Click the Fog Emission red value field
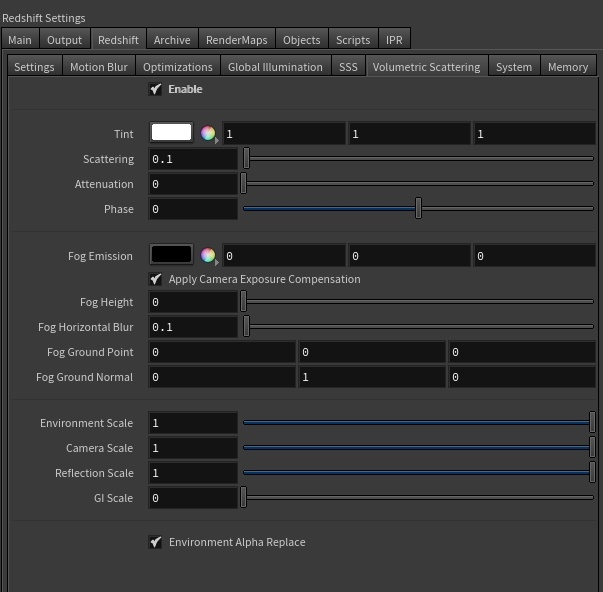The height and width of the screenshot is (592, 603). tap(284, 255)
